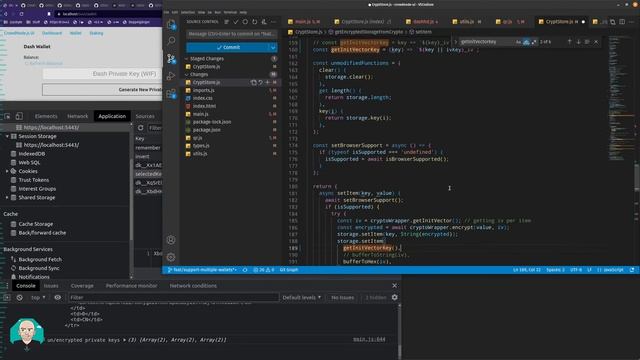The height and width of the screenshot is (360, 640).
Task: Open Git Graph from status bar
Action: pyautogui.click(x=289, y=270)
